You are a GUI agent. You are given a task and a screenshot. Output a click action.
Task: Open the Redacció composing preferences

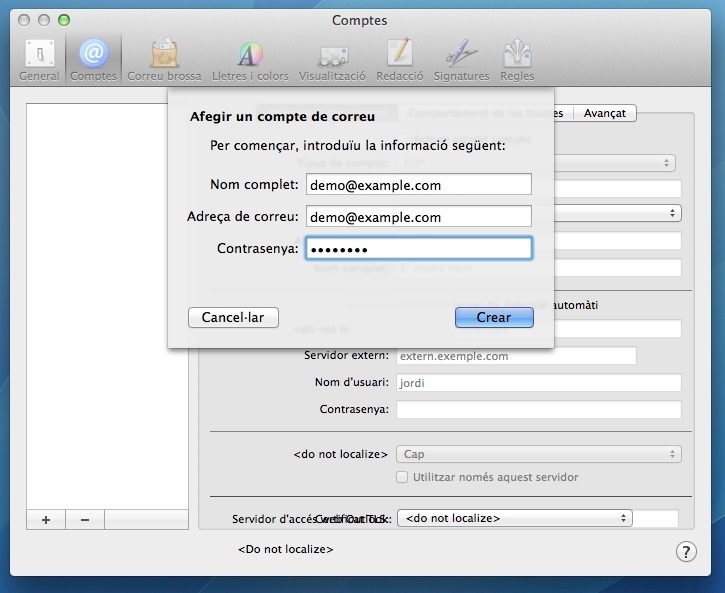[399, 60]
